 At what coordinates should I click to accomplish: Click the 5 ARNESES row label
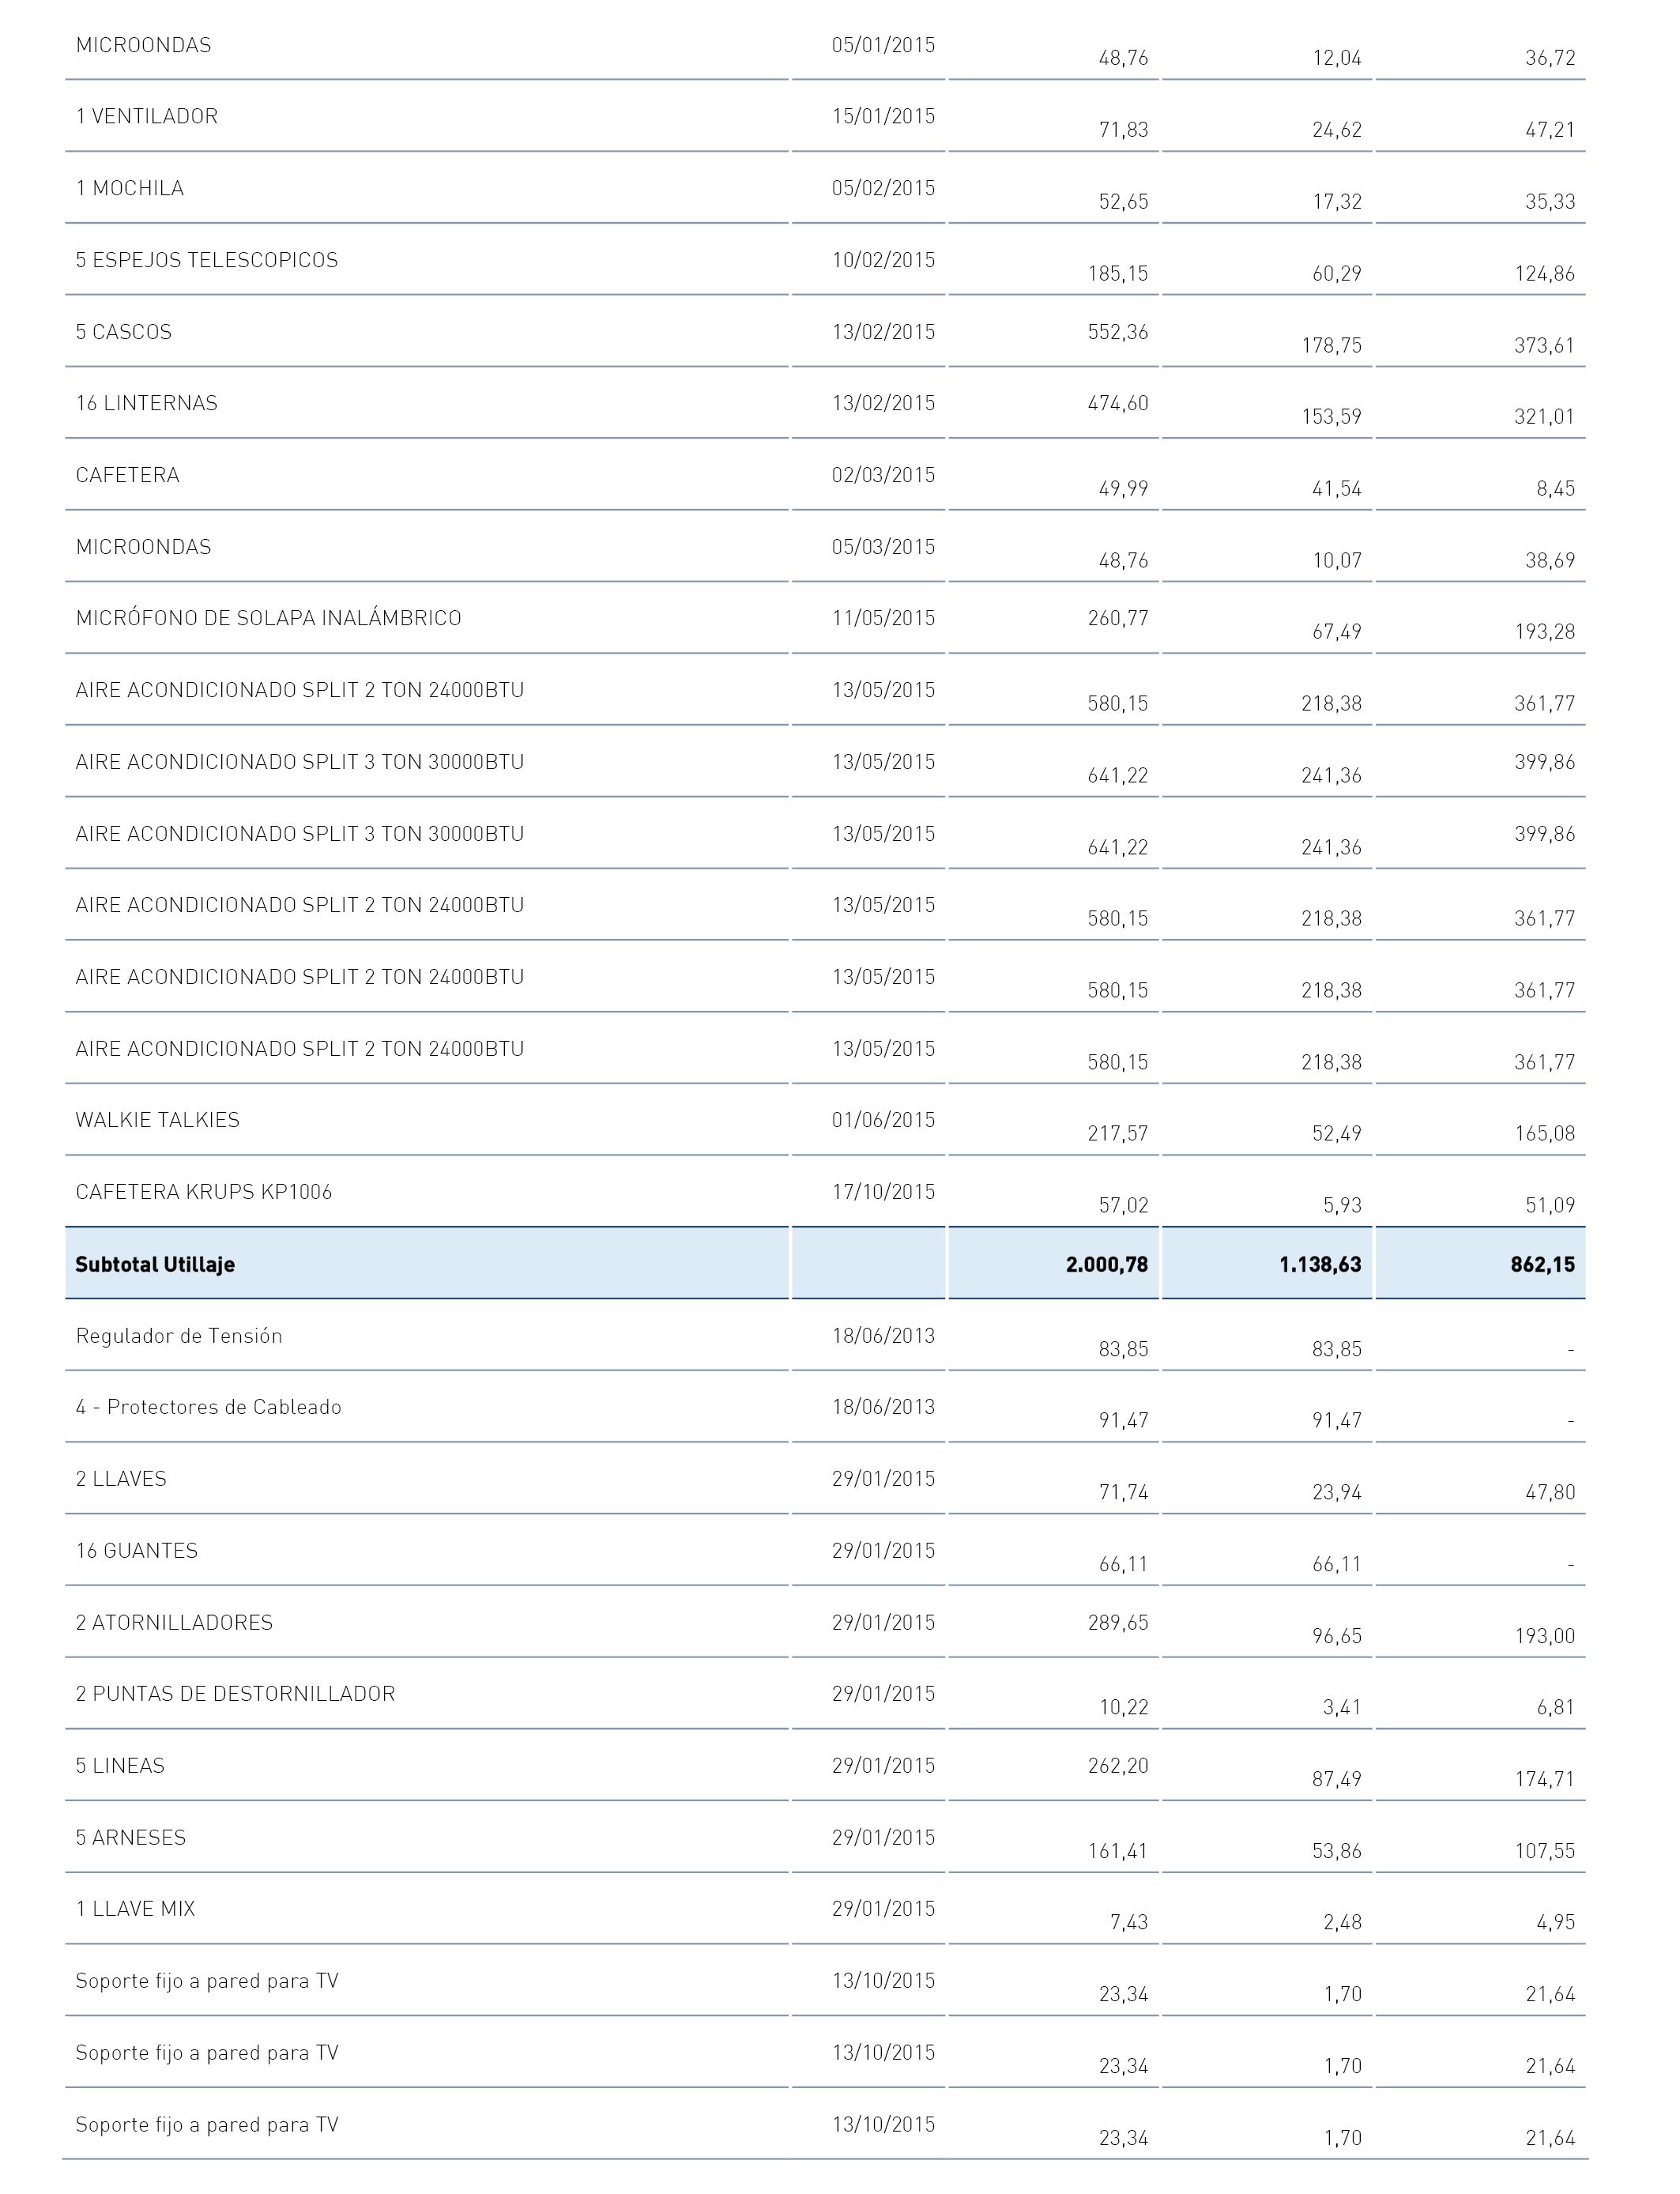pyautogui.click(x=131, y=1837)
